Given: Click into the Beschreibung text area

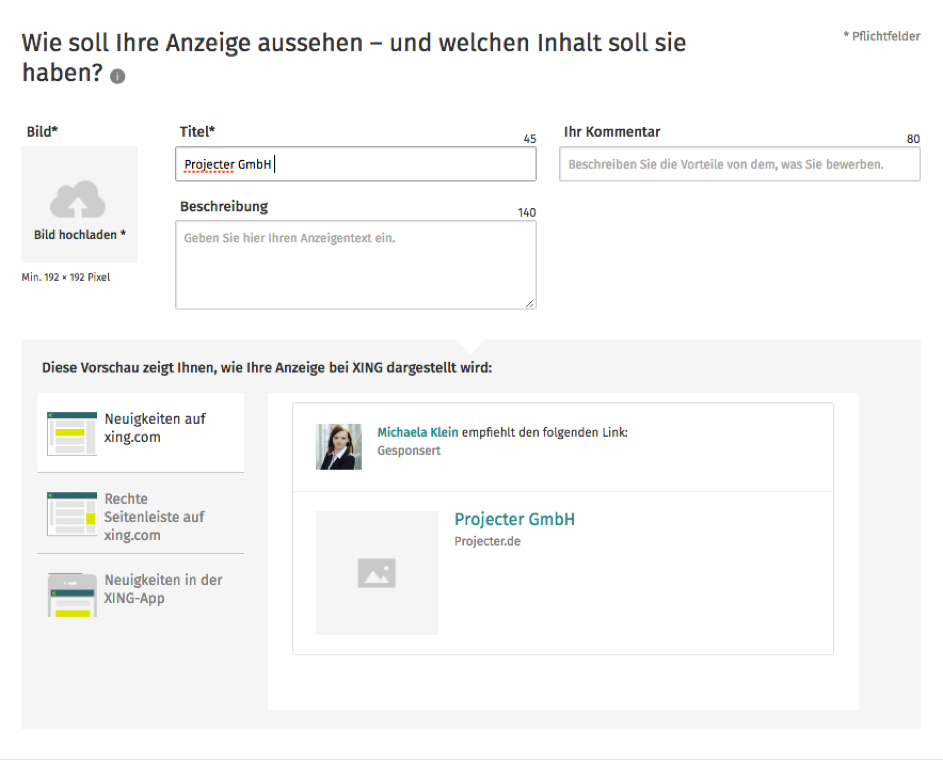Looking at the screenshot, I should (355, 265).
